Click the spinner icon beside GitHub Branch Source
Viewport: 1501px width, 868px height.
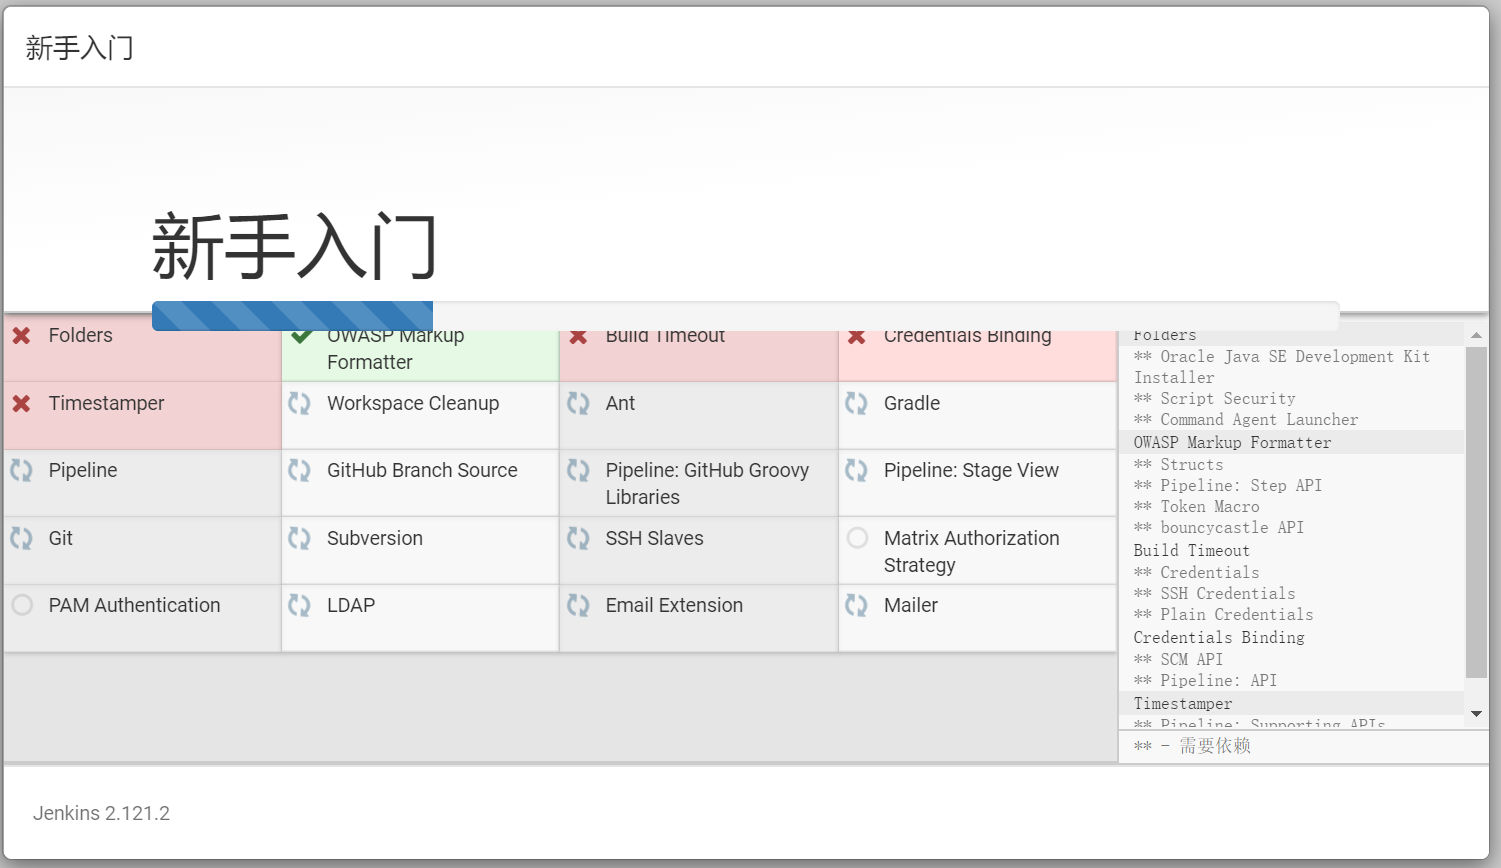click(300, 470)
